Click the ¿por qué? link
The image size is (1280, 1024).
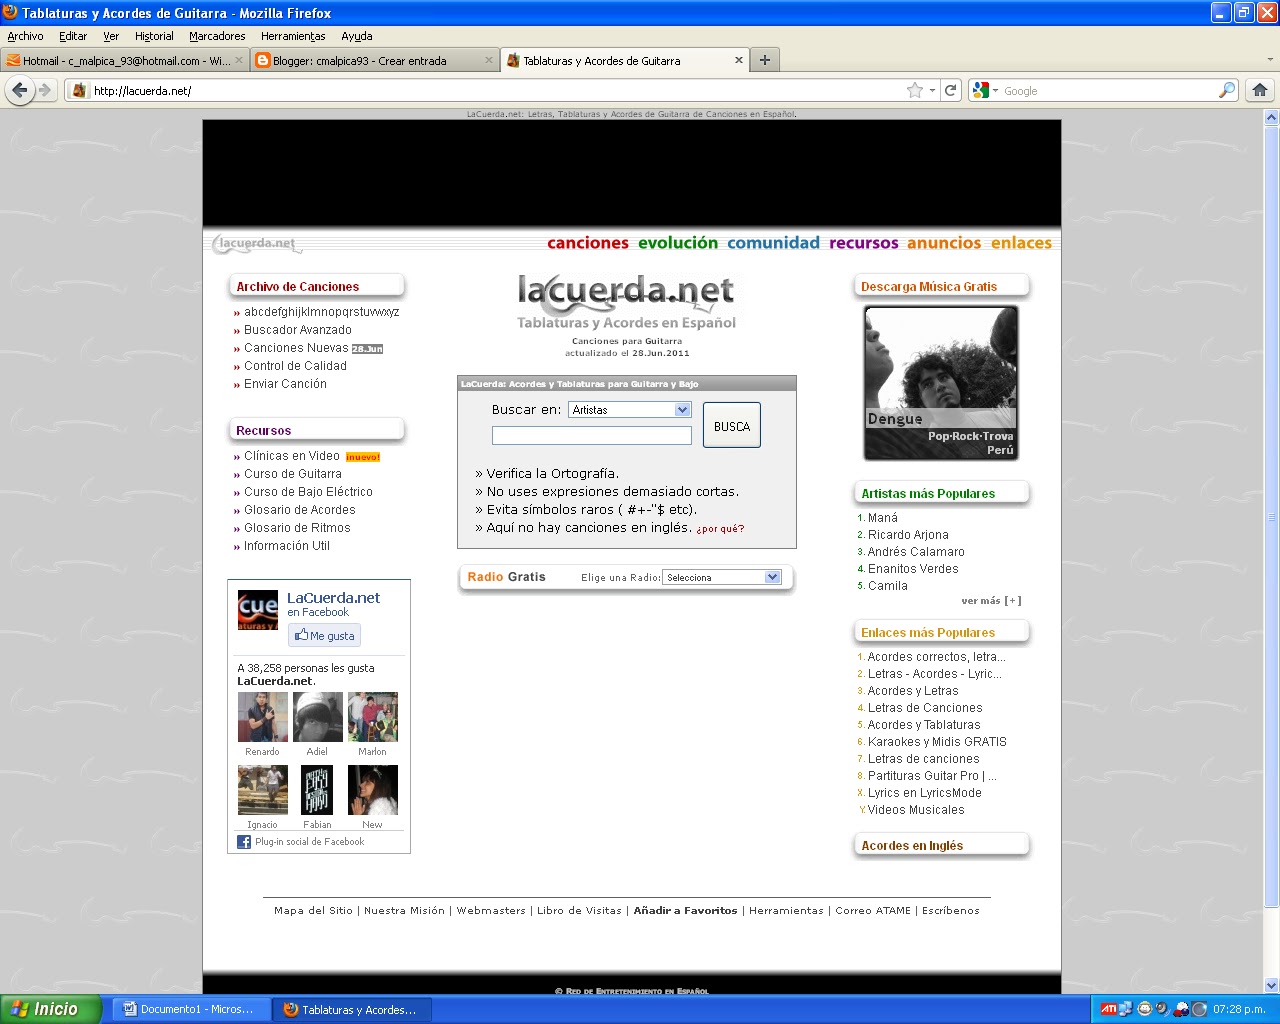point(720,529)
